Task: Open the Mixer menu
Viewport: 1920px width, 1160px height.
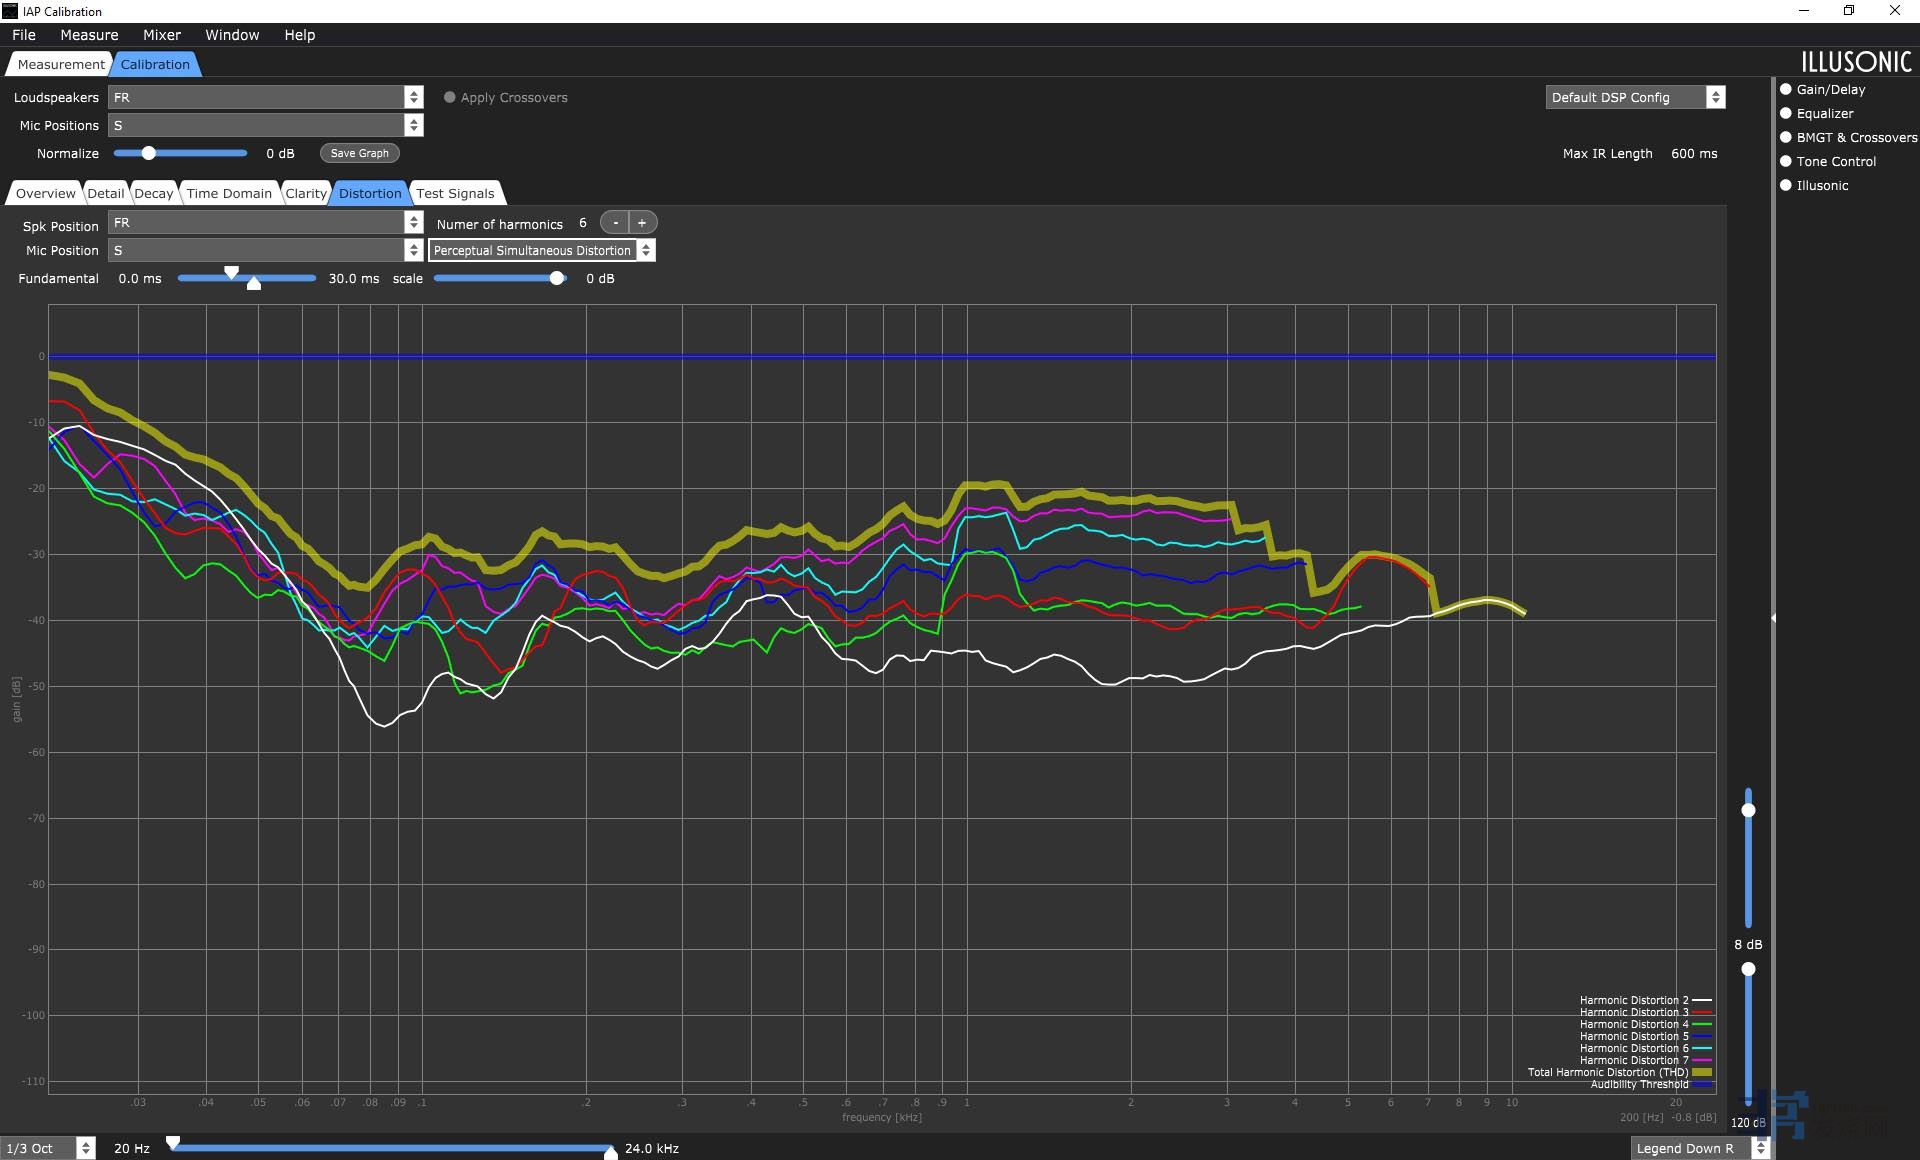Action: coord(161,35)
